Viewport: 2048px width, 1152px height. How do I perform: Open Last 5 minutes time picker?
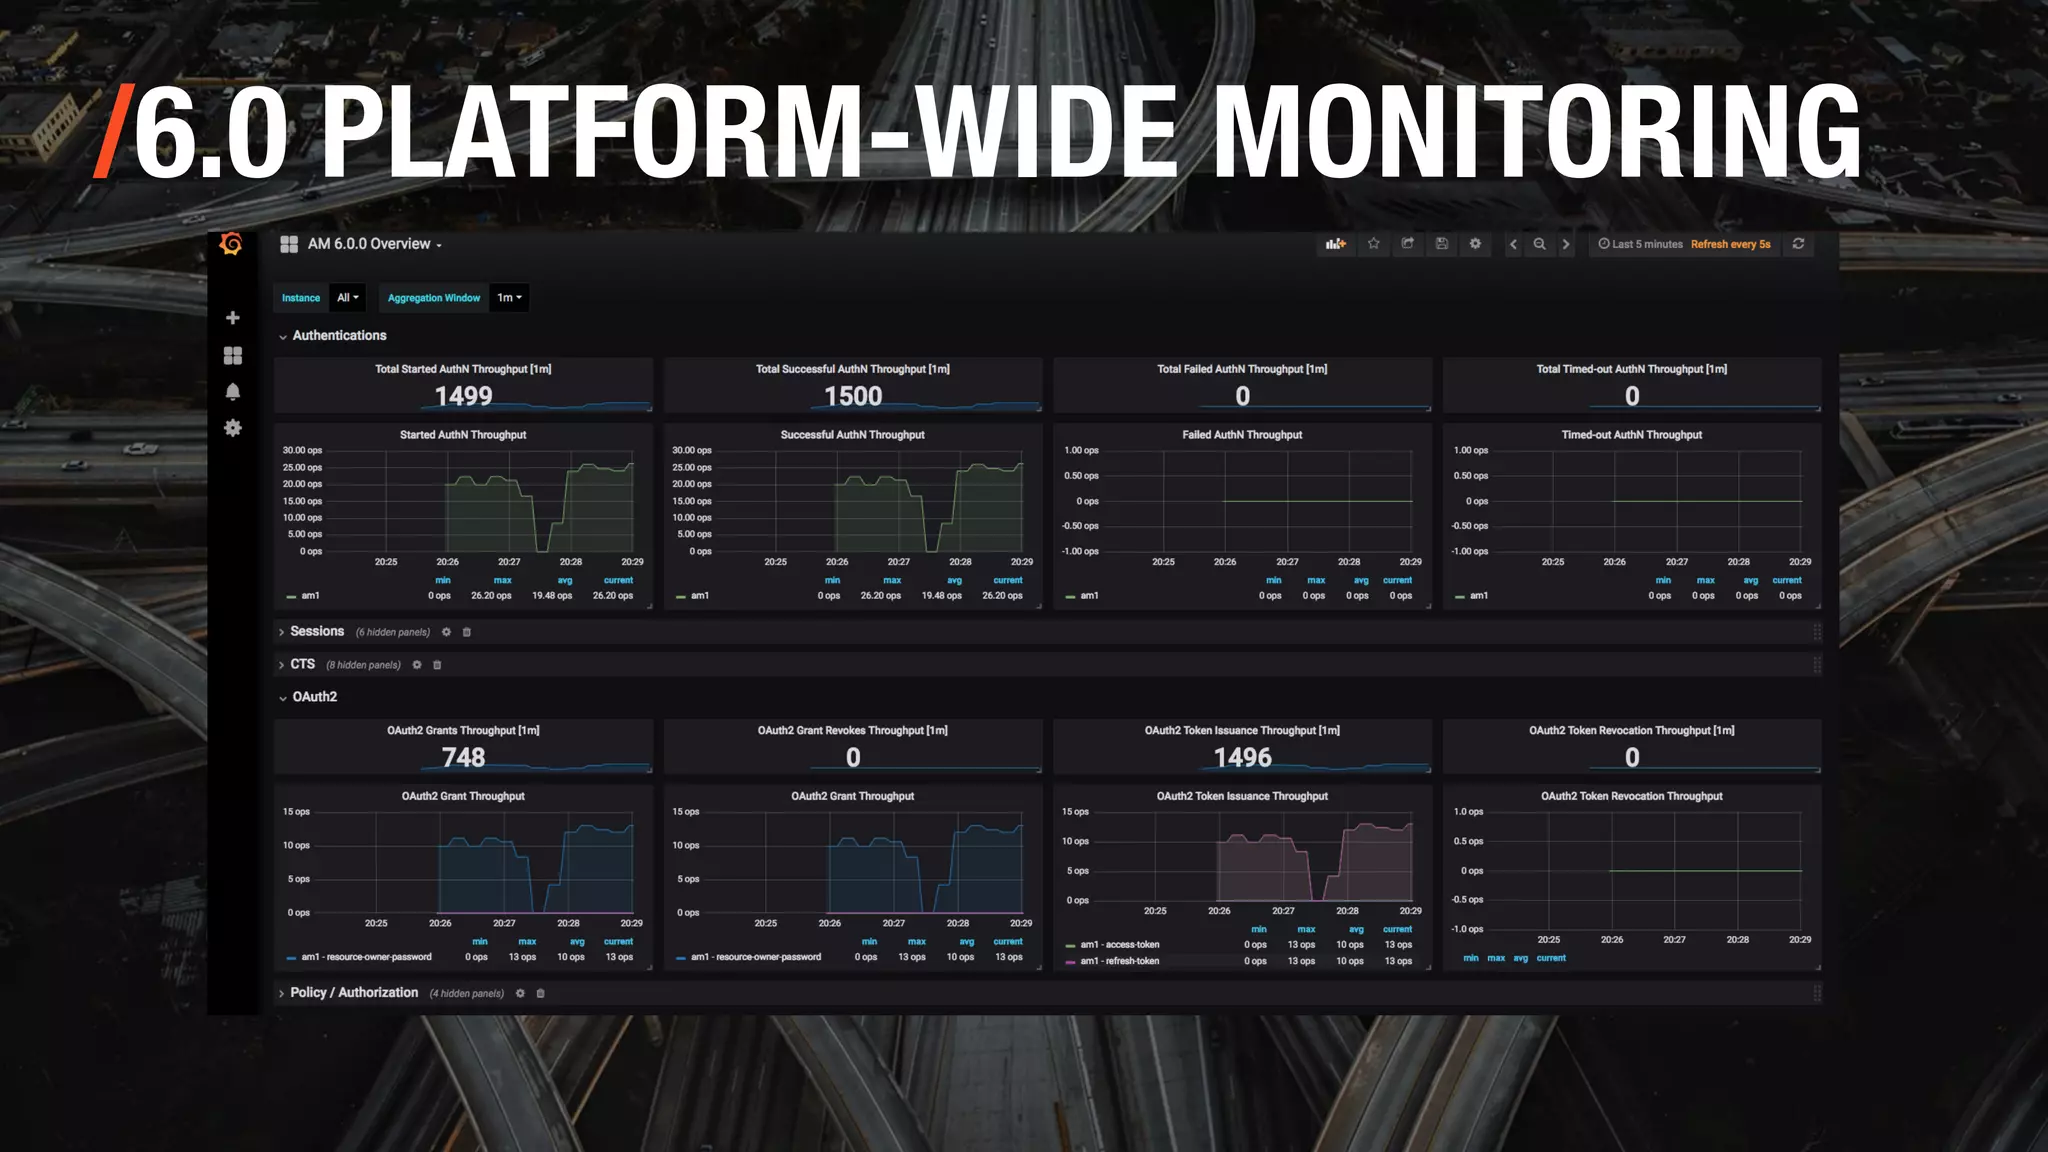(1640, 244)
